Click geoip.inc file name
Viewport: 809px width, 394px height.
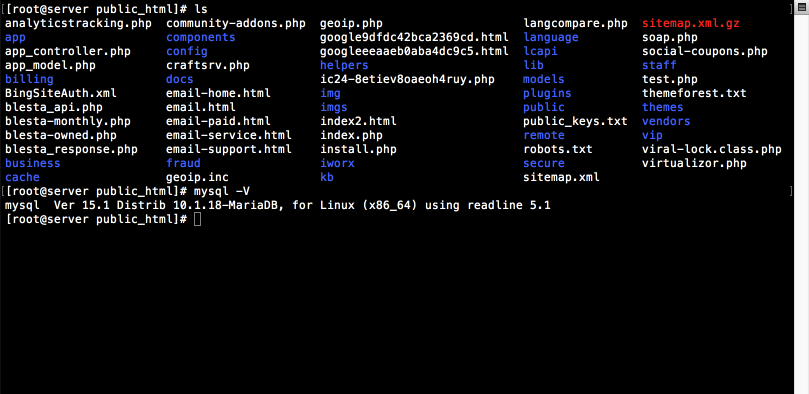tap(197, 177)
